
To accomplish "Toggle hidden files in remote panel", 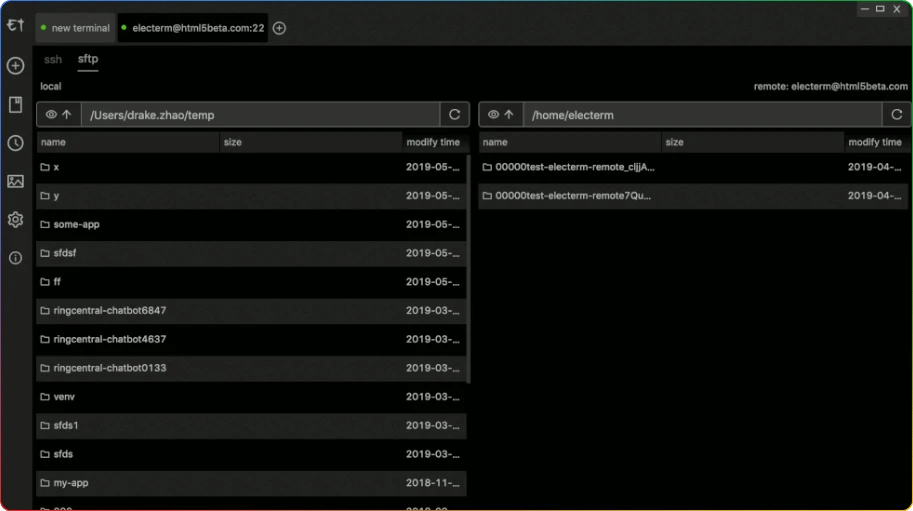I will coord(493,115).
